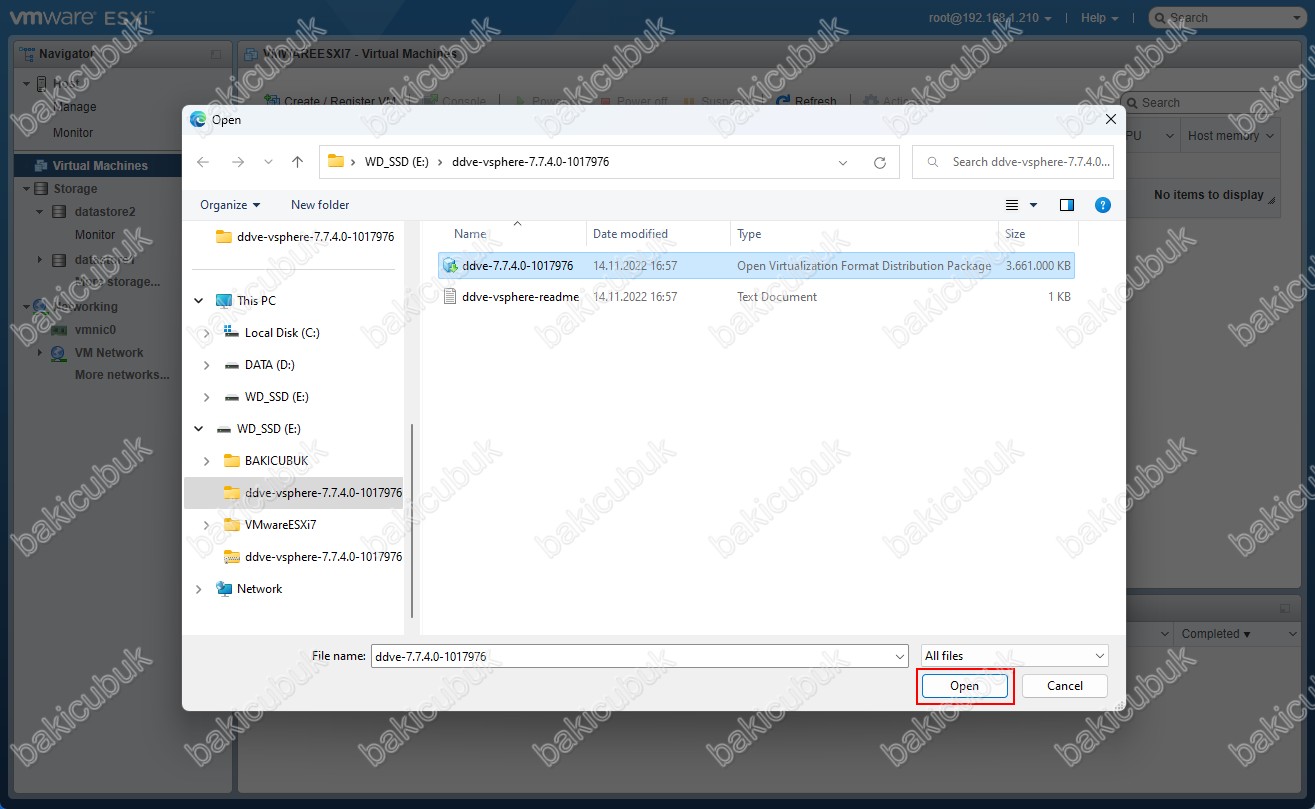Open the File name dropdown arrow
The width and height of the screenshot is (1315, 809).
pos(899,656)
